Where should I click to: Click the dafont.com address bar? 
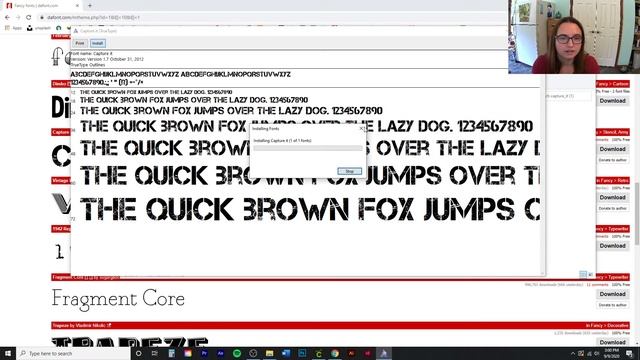[269, 18]
